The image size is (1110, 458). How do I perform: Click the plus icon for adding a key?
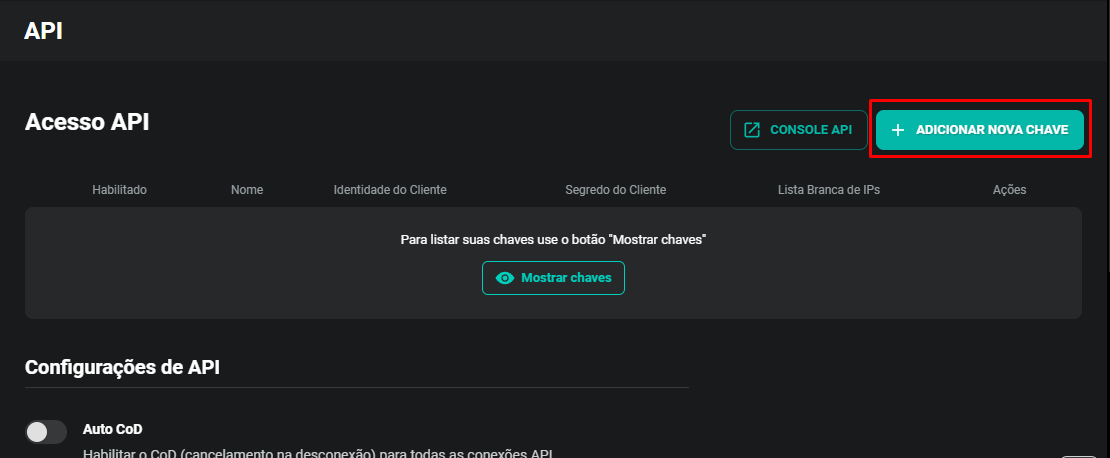point(897,130)
